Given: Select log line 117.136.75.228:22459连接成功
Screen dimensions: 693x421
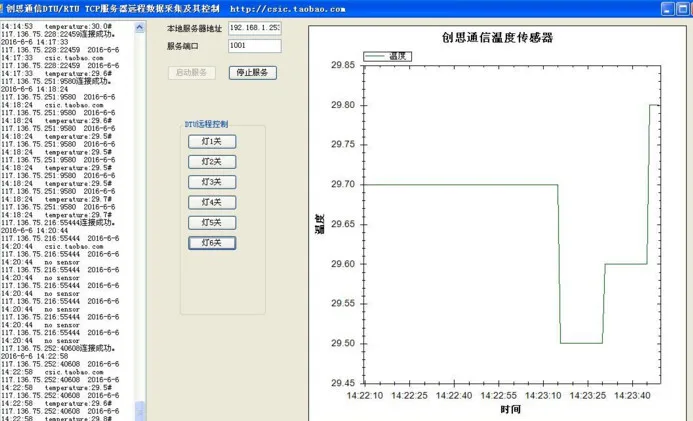Looking at the screenshot, I should click(58, 34).
